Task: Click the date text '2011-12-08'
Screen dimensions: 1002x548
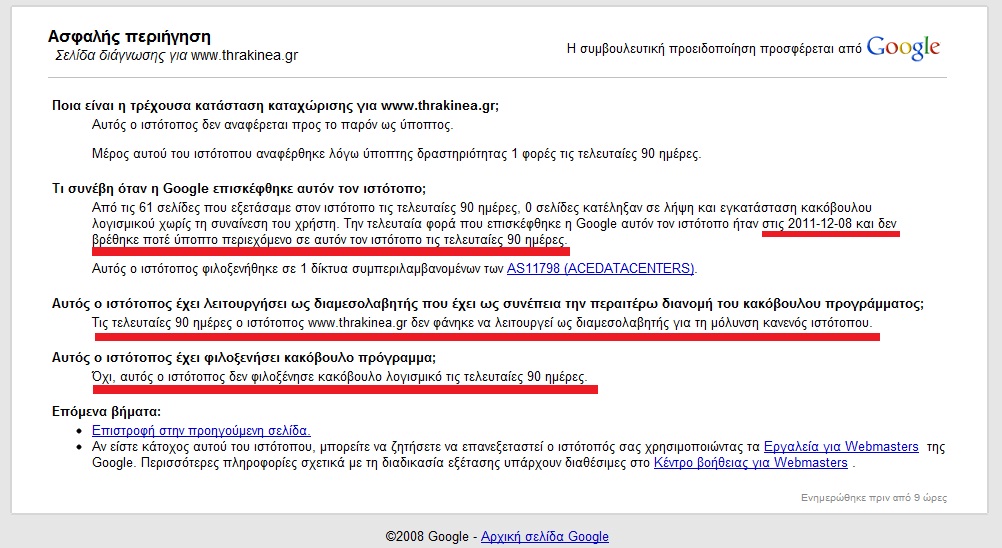Action: point(820,224)
